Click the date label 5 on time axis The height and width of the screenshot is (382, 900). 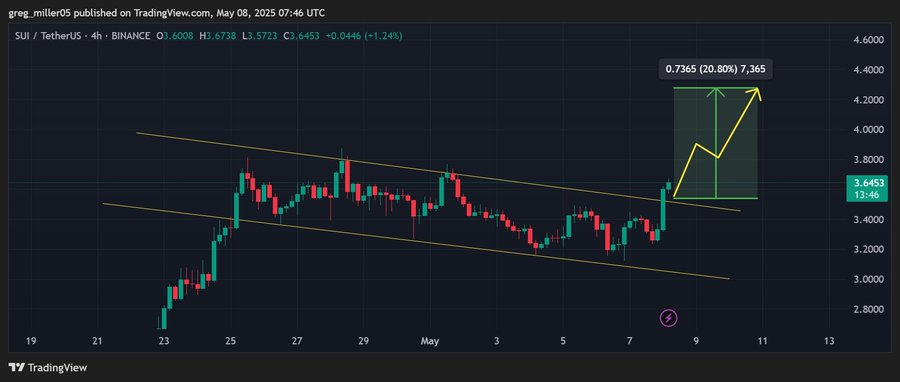pyautogui.click(x=563, y=341)
